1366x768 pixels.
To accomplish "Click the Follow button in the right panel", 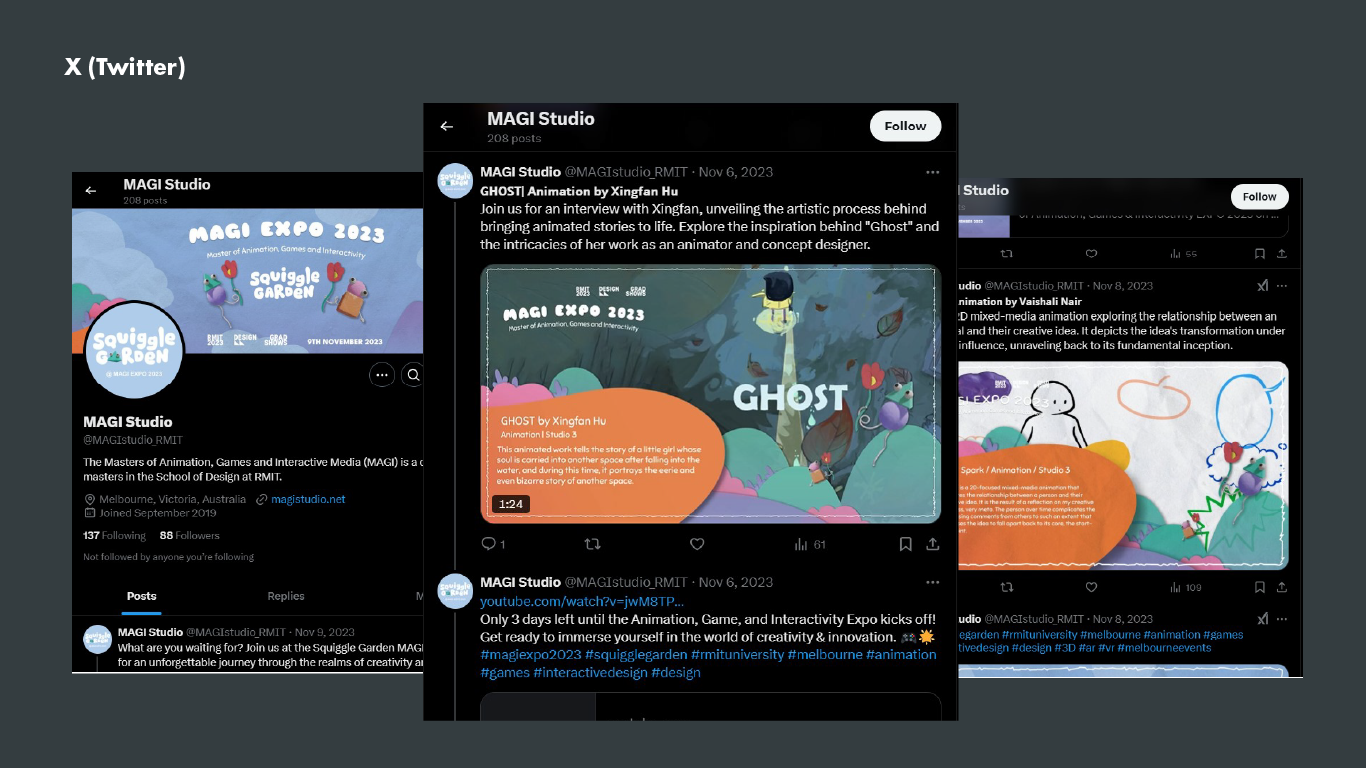I will [1259, 197].
